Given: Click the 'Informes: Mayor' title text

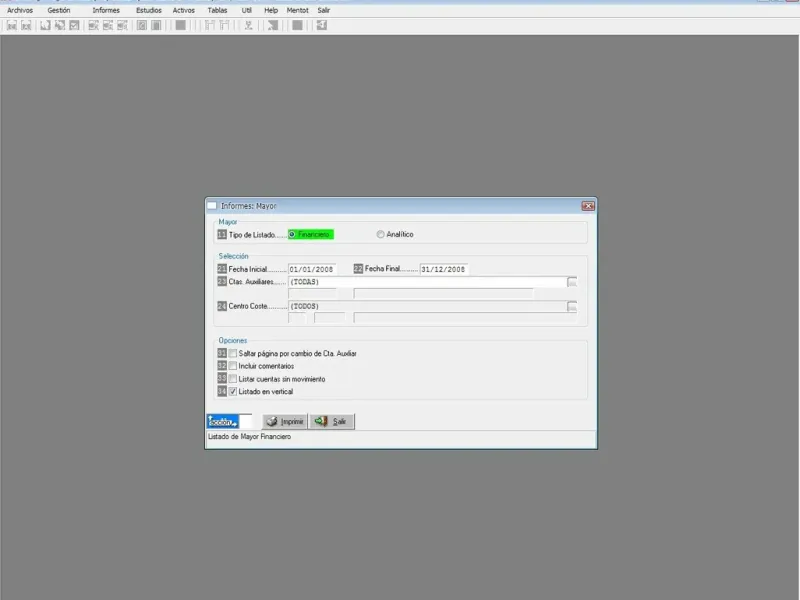Looking at the screenshot, I should [x=248, y=206].
